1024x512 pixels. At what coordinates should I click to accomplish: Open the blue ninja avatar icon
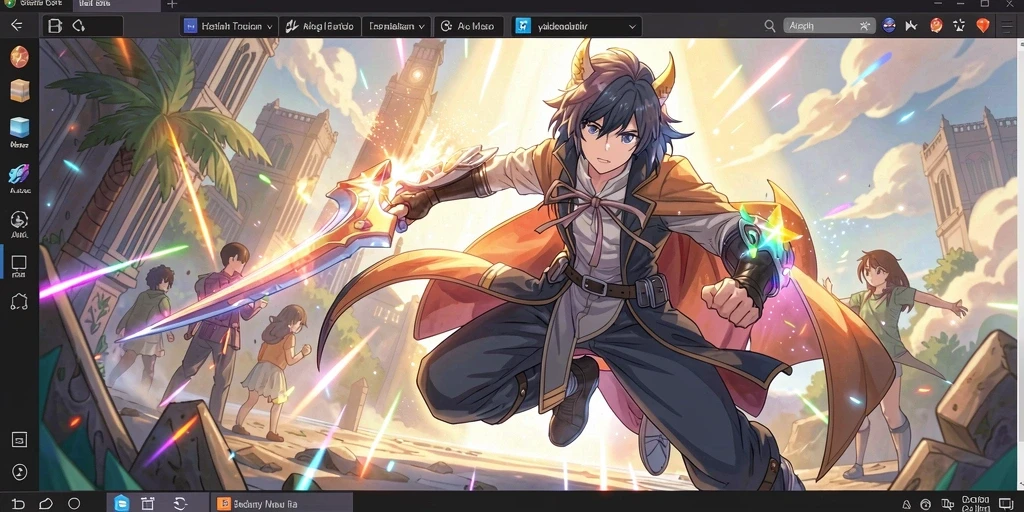[x=888, y=26]
